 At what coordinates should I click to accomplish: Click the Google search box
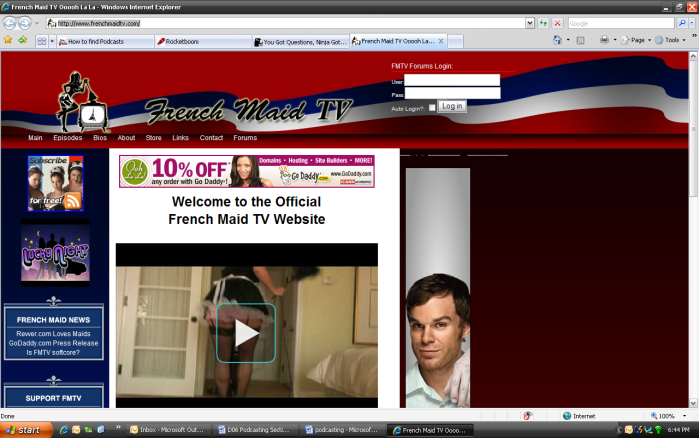(x=621, y=23)
